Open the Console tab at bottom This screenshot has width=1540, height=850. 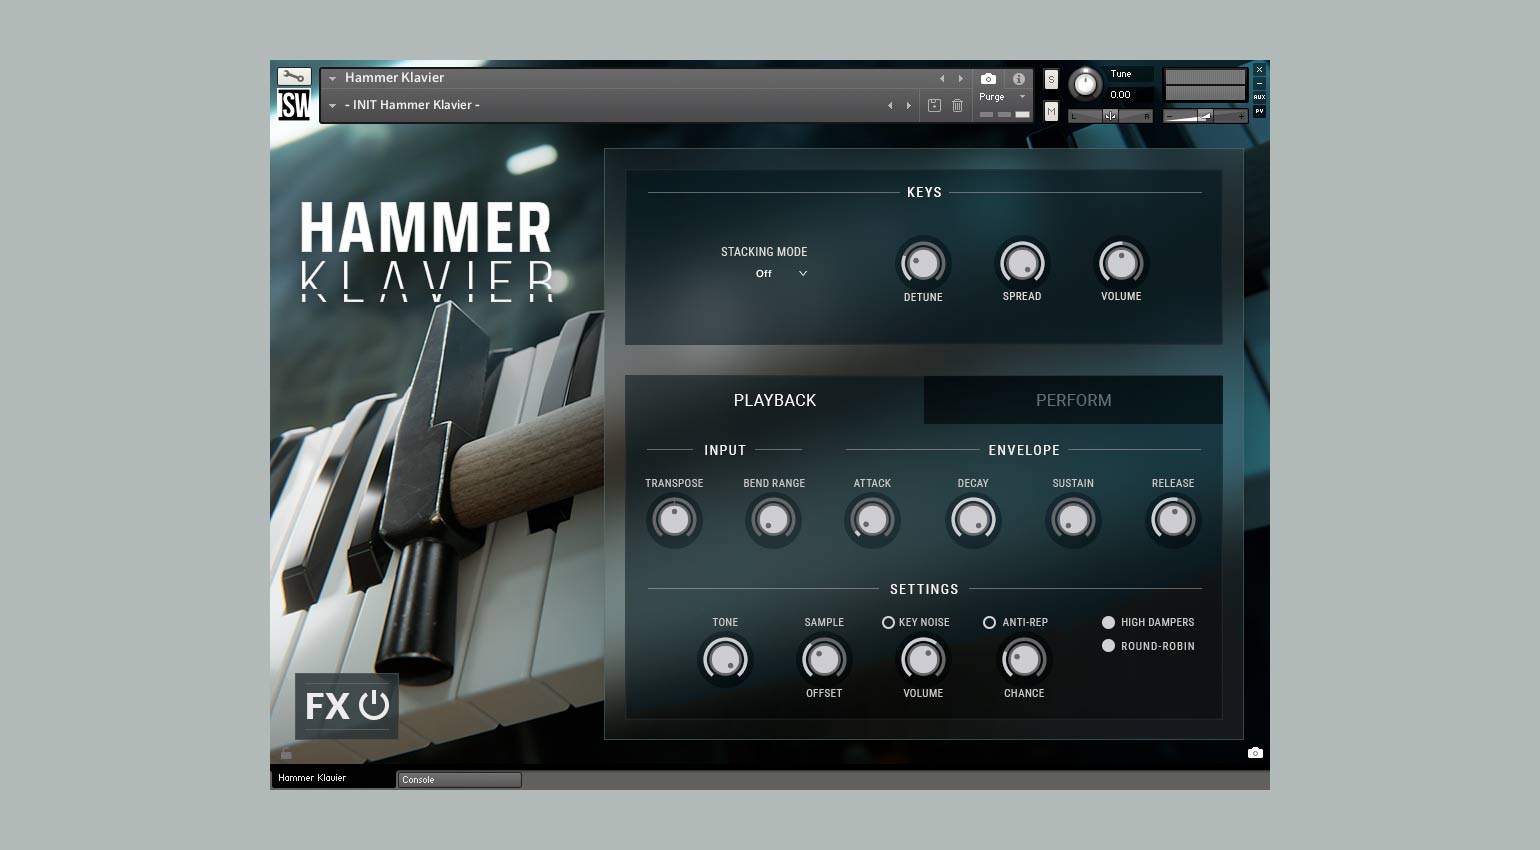(459, 780)
